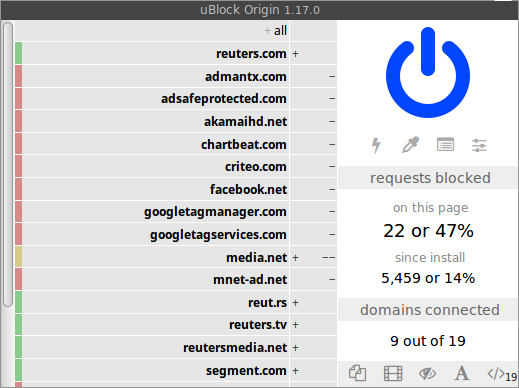Click the '9 out of 19' domains value
This screenshot has height=388, width=519.
(428, 341)
